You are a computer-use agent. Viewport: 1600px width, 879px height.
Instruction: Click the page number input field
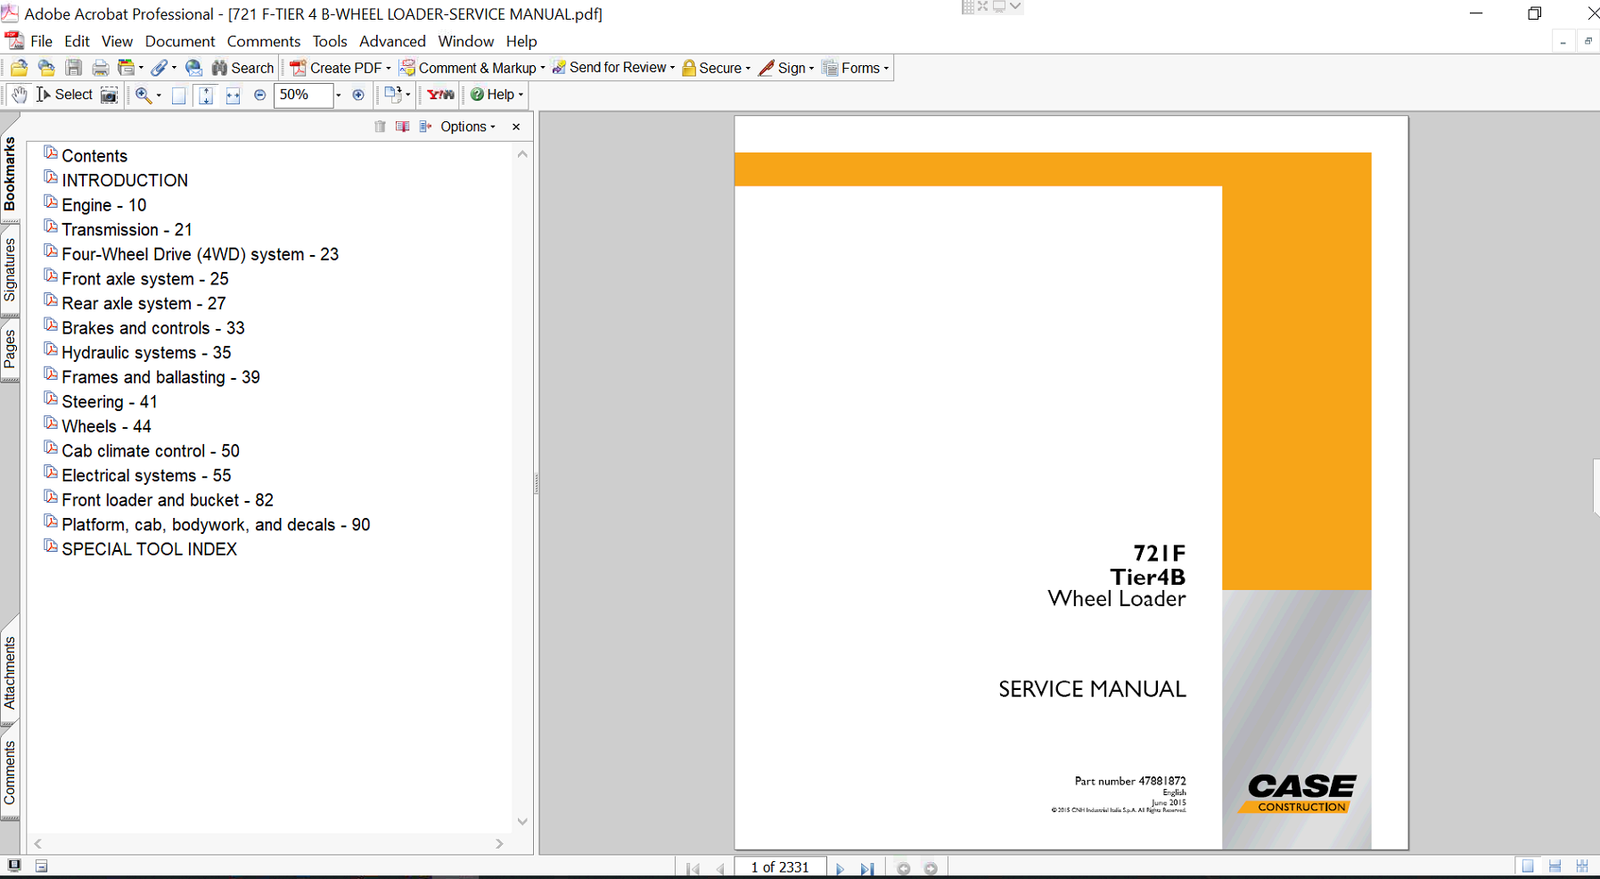pos(780,867)
